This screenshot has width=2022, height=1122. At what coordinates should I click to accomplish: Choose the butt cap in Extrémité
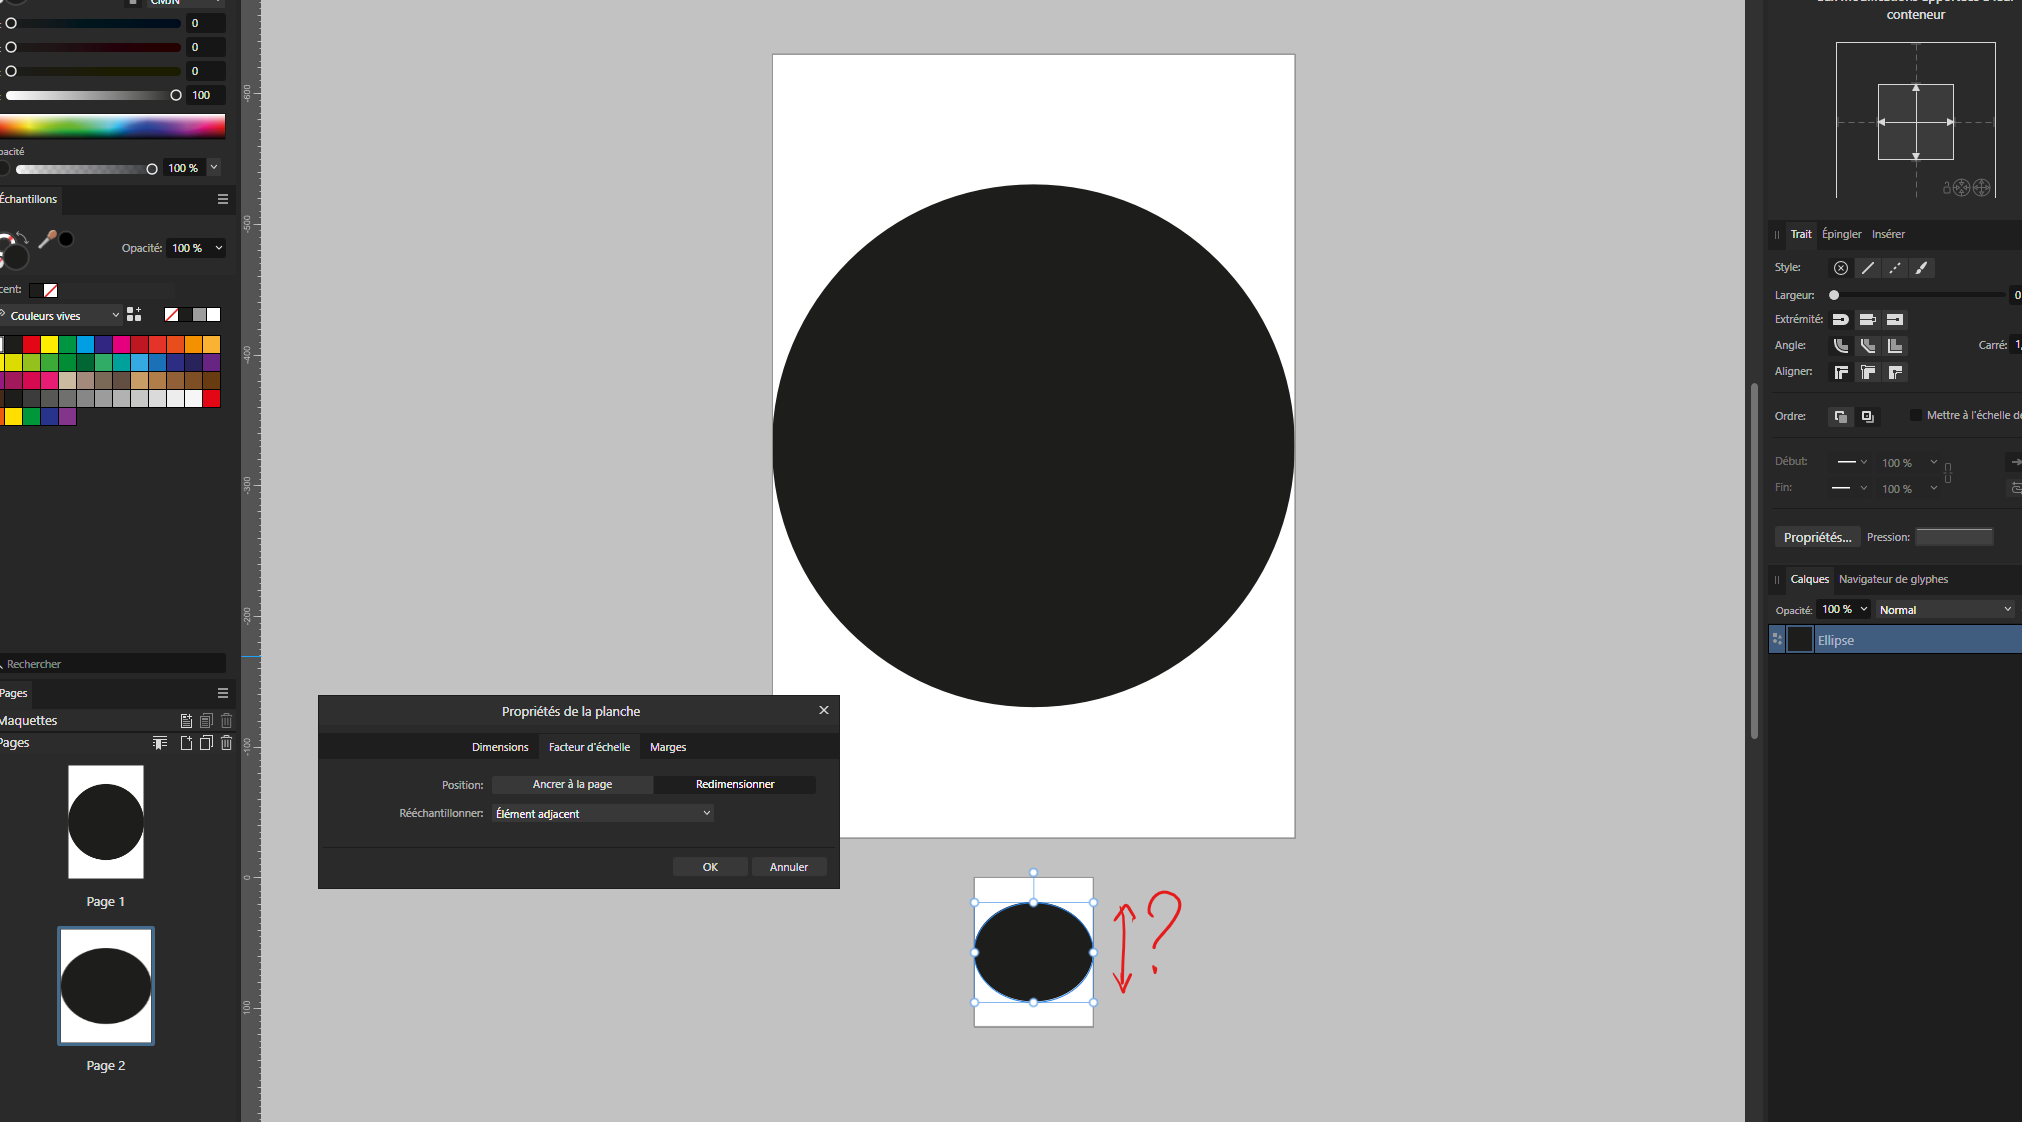(1867, 320)
